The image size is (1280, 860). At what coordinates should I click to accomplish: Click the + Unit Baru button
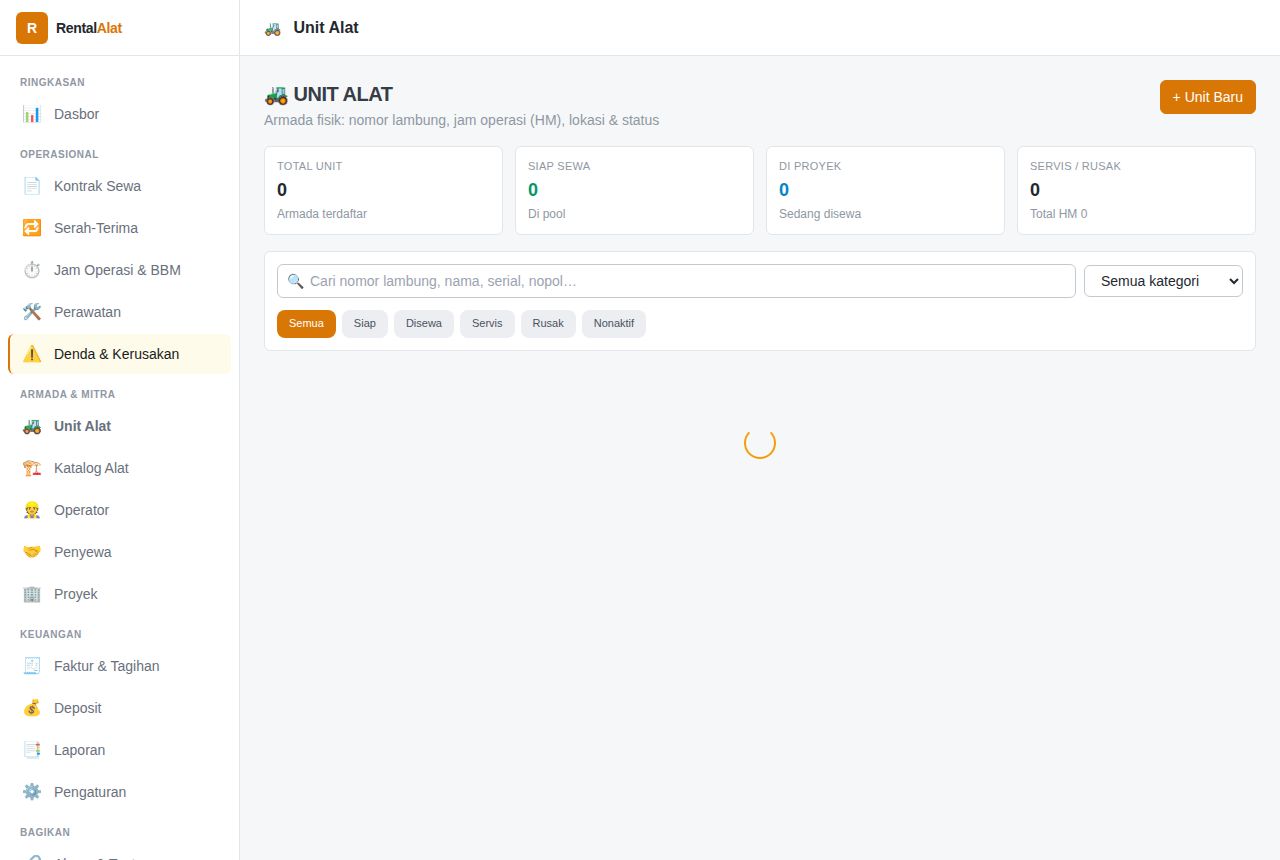(1208, 97)
